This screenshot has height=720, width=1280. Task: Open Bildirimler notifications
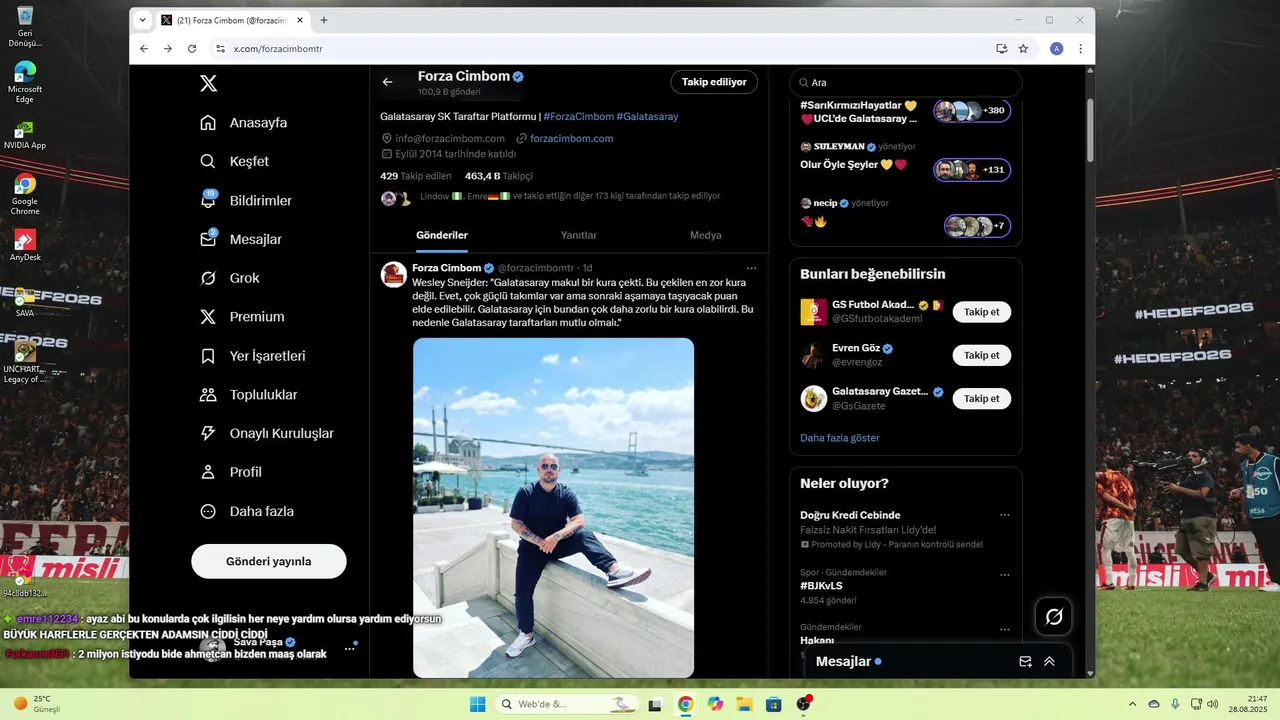click(x=246, y=200)
